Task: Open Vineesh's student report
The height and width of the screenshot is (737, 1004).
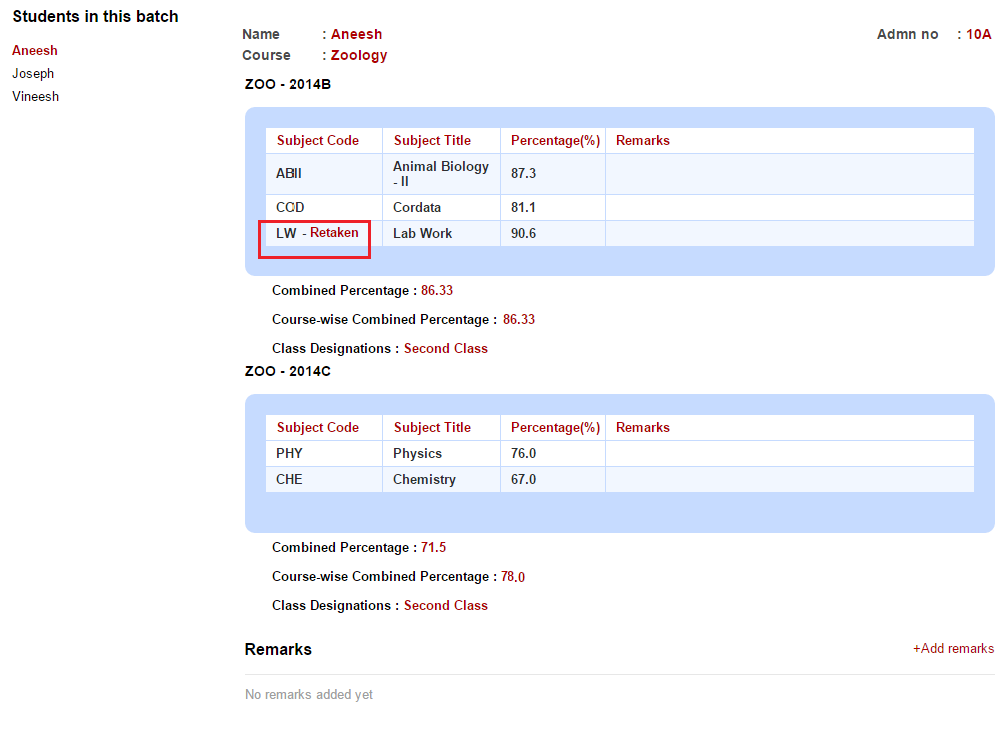Action: point(35,96)
